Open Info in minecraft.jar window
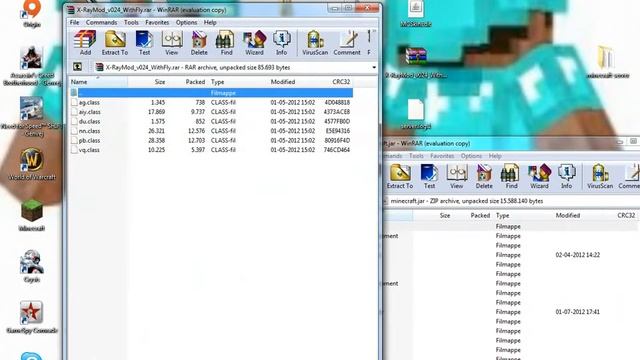 [566, 176]
